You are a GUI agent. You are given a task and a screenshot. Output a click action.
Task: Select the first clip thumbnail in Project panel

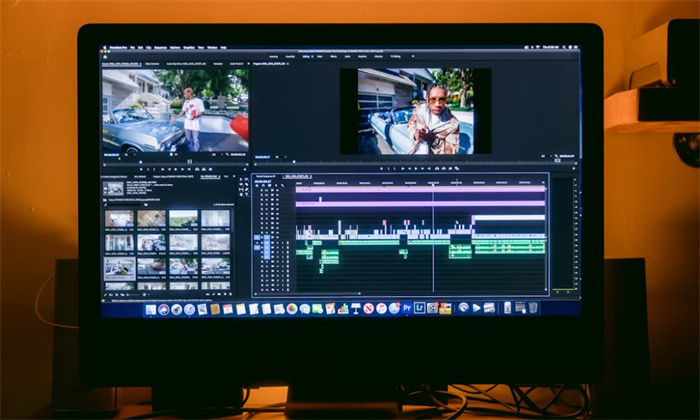point(119,218)
